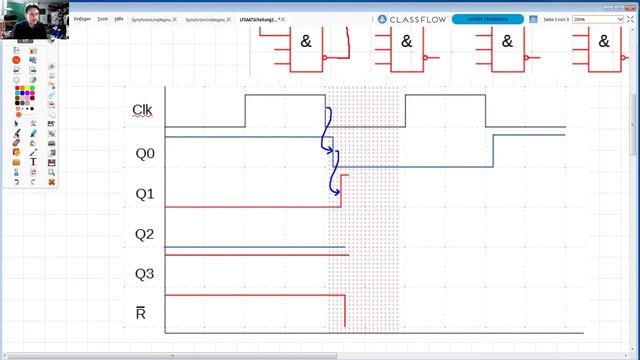Go to the next page arrow icon
Screen dimensions: 640x360
(33, 70)
